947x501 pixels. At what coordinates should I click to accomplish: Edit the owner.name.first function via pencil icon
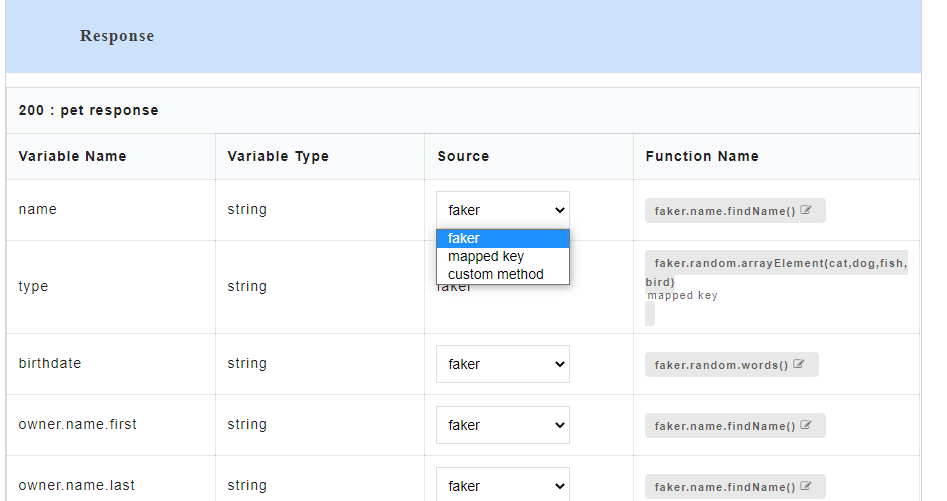(806, 426)
